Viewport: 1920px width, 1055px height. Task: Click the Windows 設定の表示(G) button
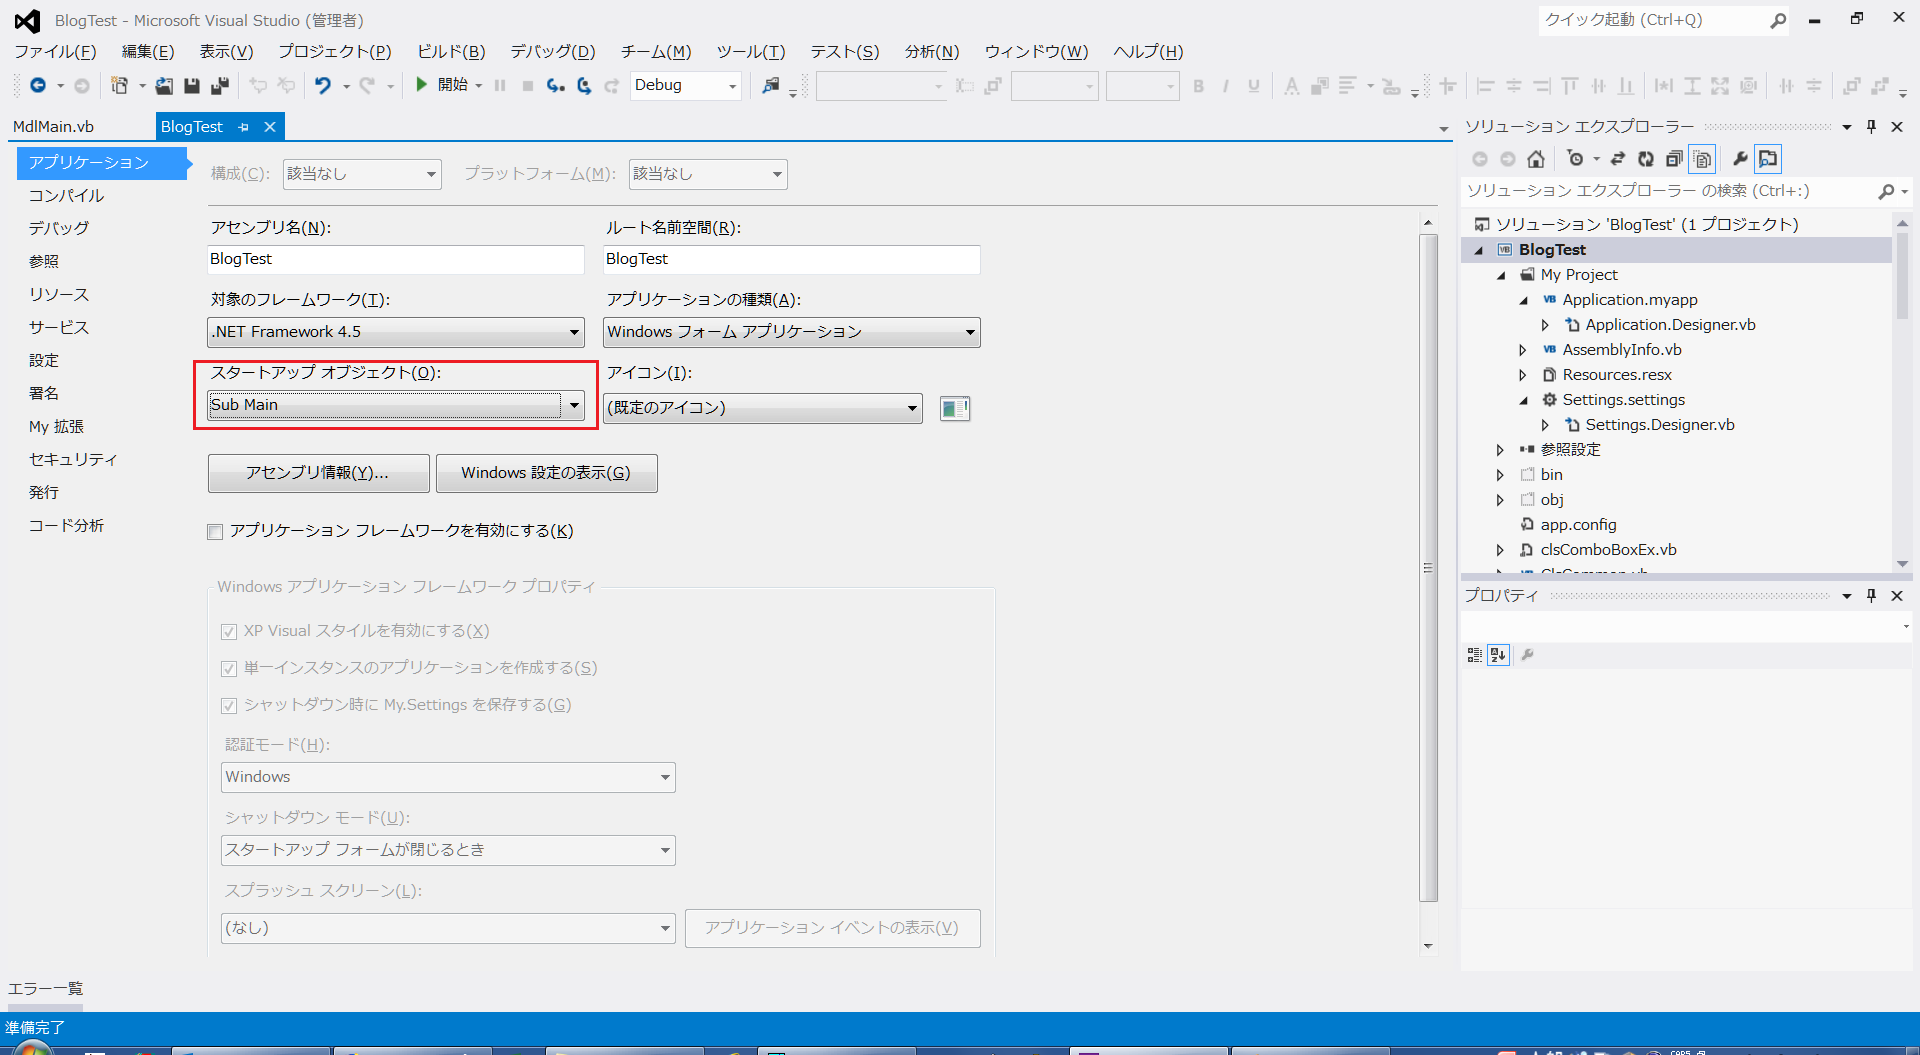click(546, 473)
